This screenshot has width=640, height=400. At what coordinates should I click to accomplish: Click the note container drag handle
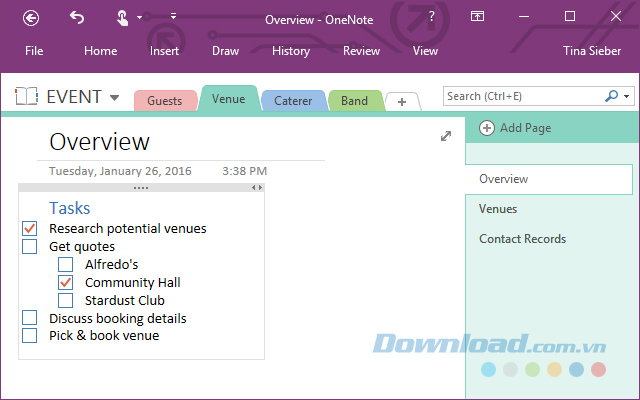141,188
